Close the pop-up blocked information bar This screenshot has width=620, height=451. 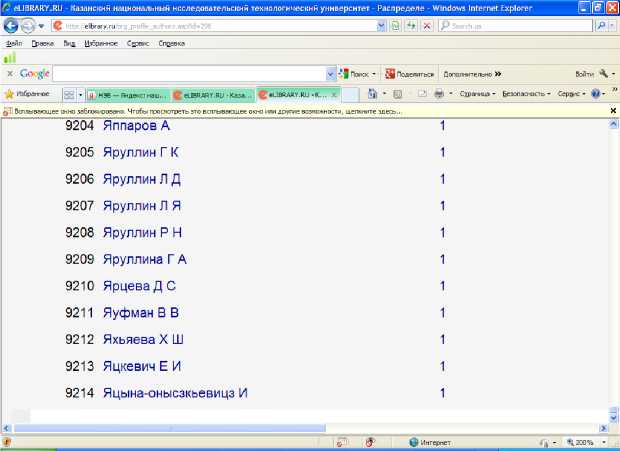(613, 111)
